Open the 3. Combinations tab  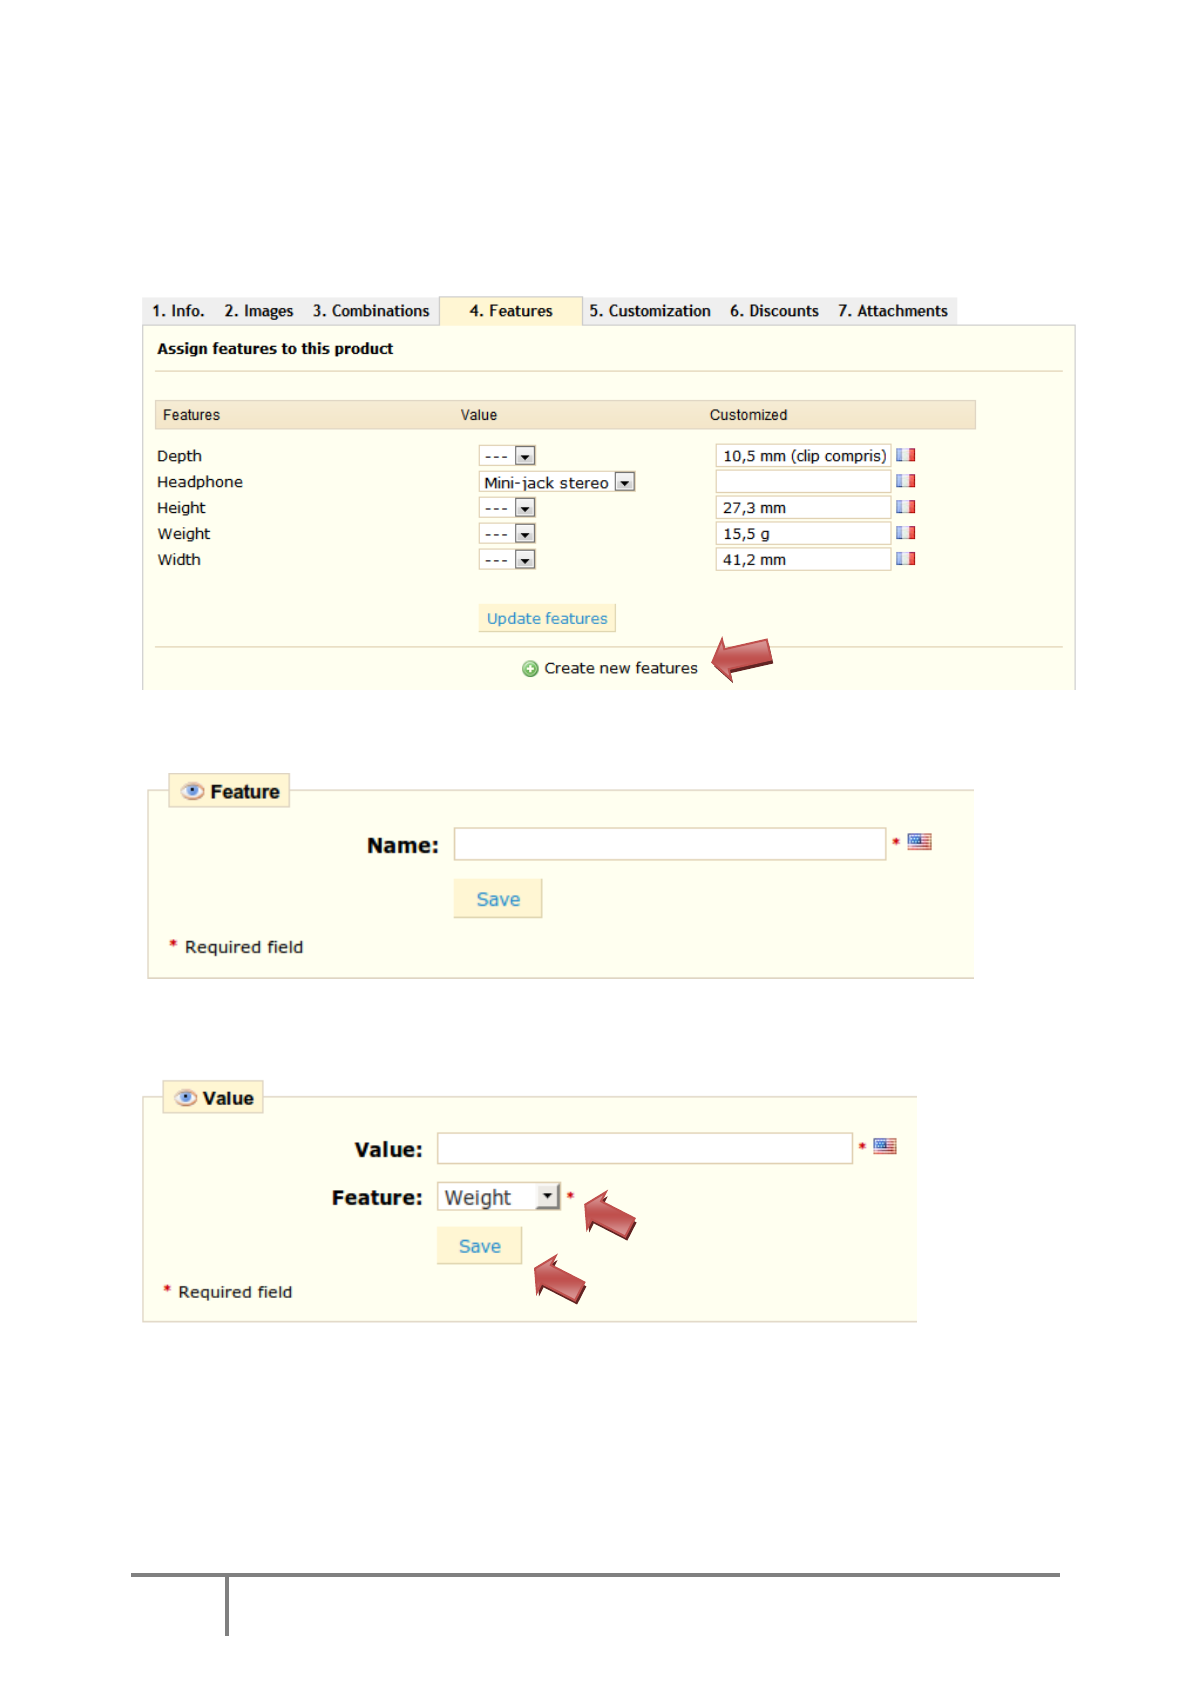click(371, 311)
